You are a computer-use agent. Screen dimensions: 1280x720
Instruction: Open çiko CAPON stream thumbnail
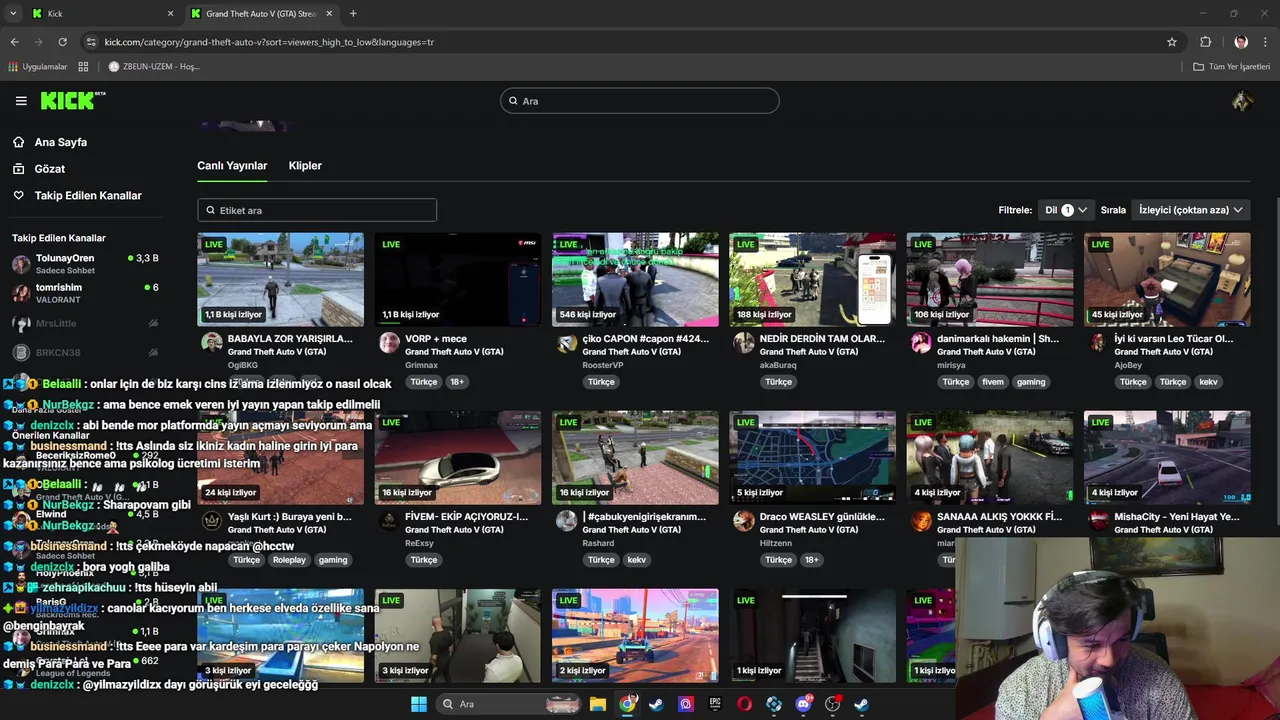tap(635, 279)
